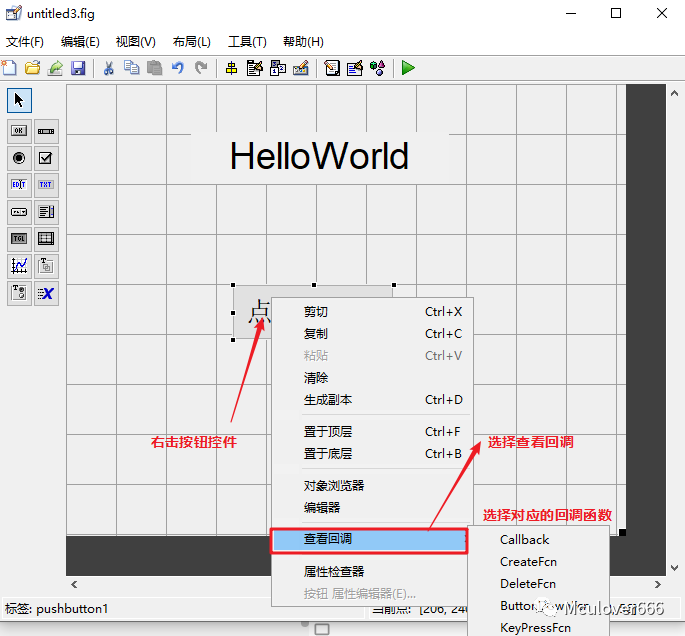Image resolution: width=685 pixels, height=636 pixels.
Task: Click the HelloWorld static text on canvas
Action: (319, 157)
